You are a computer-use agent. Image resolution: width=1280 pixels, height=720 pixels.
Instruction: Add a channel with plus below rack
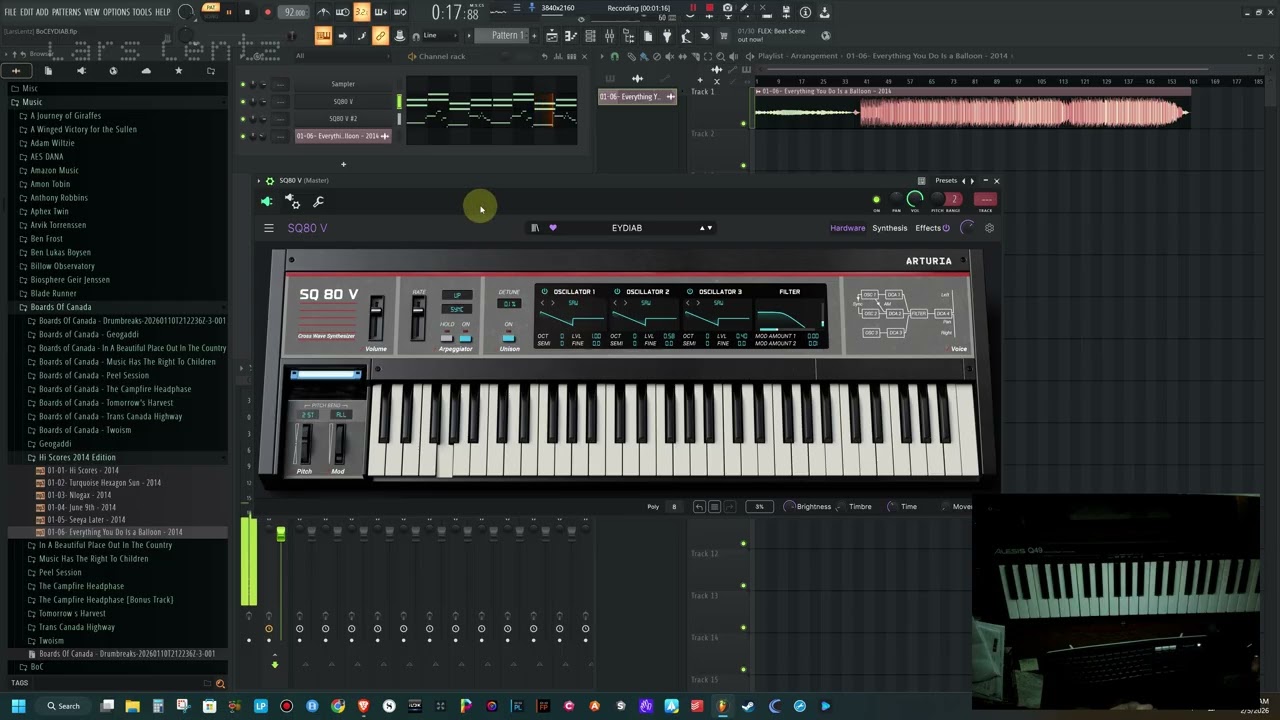(343, 164)
